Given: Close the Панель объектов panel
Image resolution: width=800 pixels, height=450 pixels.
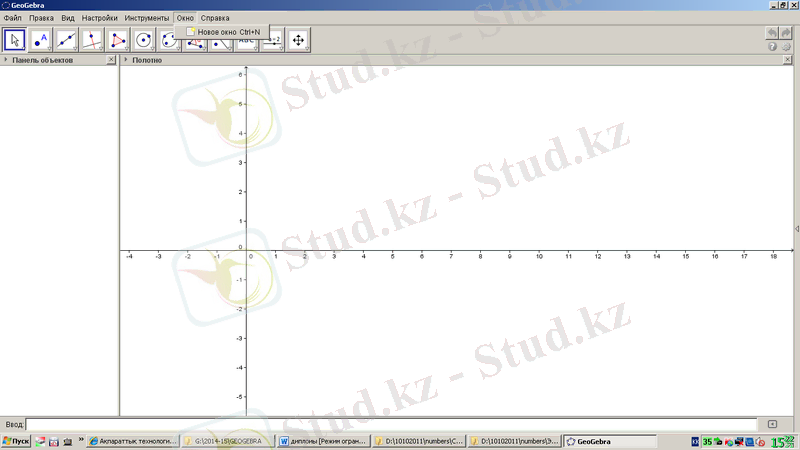Looking at the screenshot, I should pos(111,60).
